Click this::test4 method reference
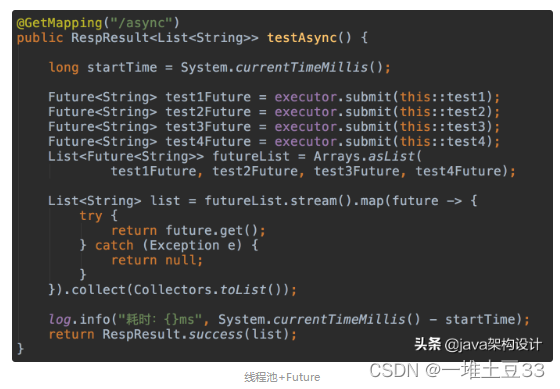Image resolution: width=560 pixels, height=389 pixels. tap(442, 141)
